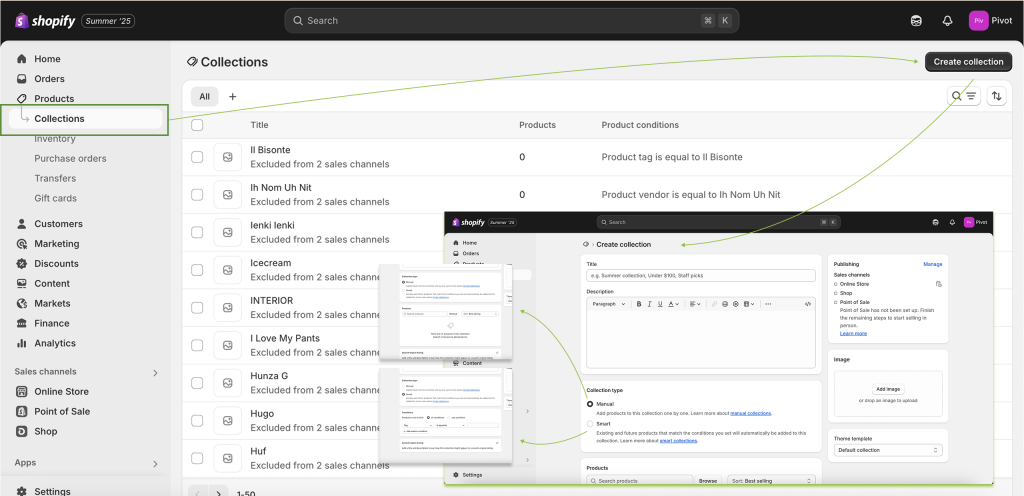Image resolution: width=1024 pixels, height=496 pixels.
Task: Select the Hunza G row checkbox
Action: coord(197,383)
